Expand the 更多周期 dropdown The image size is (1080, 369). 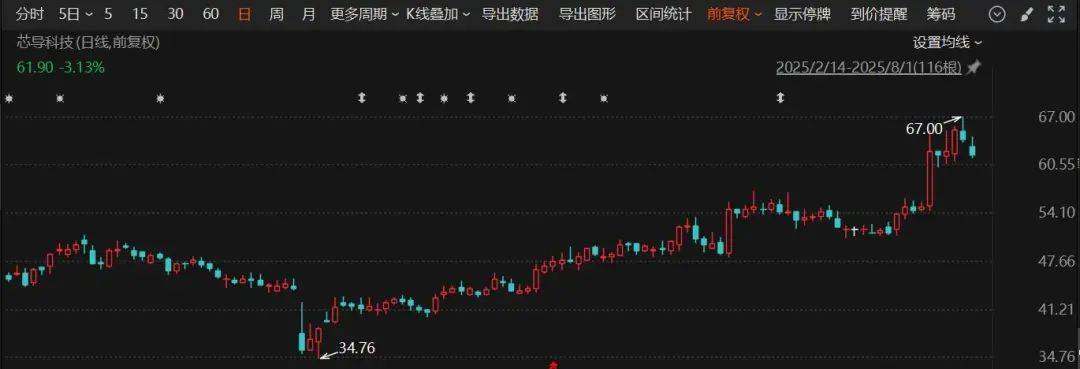pyautogui.click(x=364, y=14)
